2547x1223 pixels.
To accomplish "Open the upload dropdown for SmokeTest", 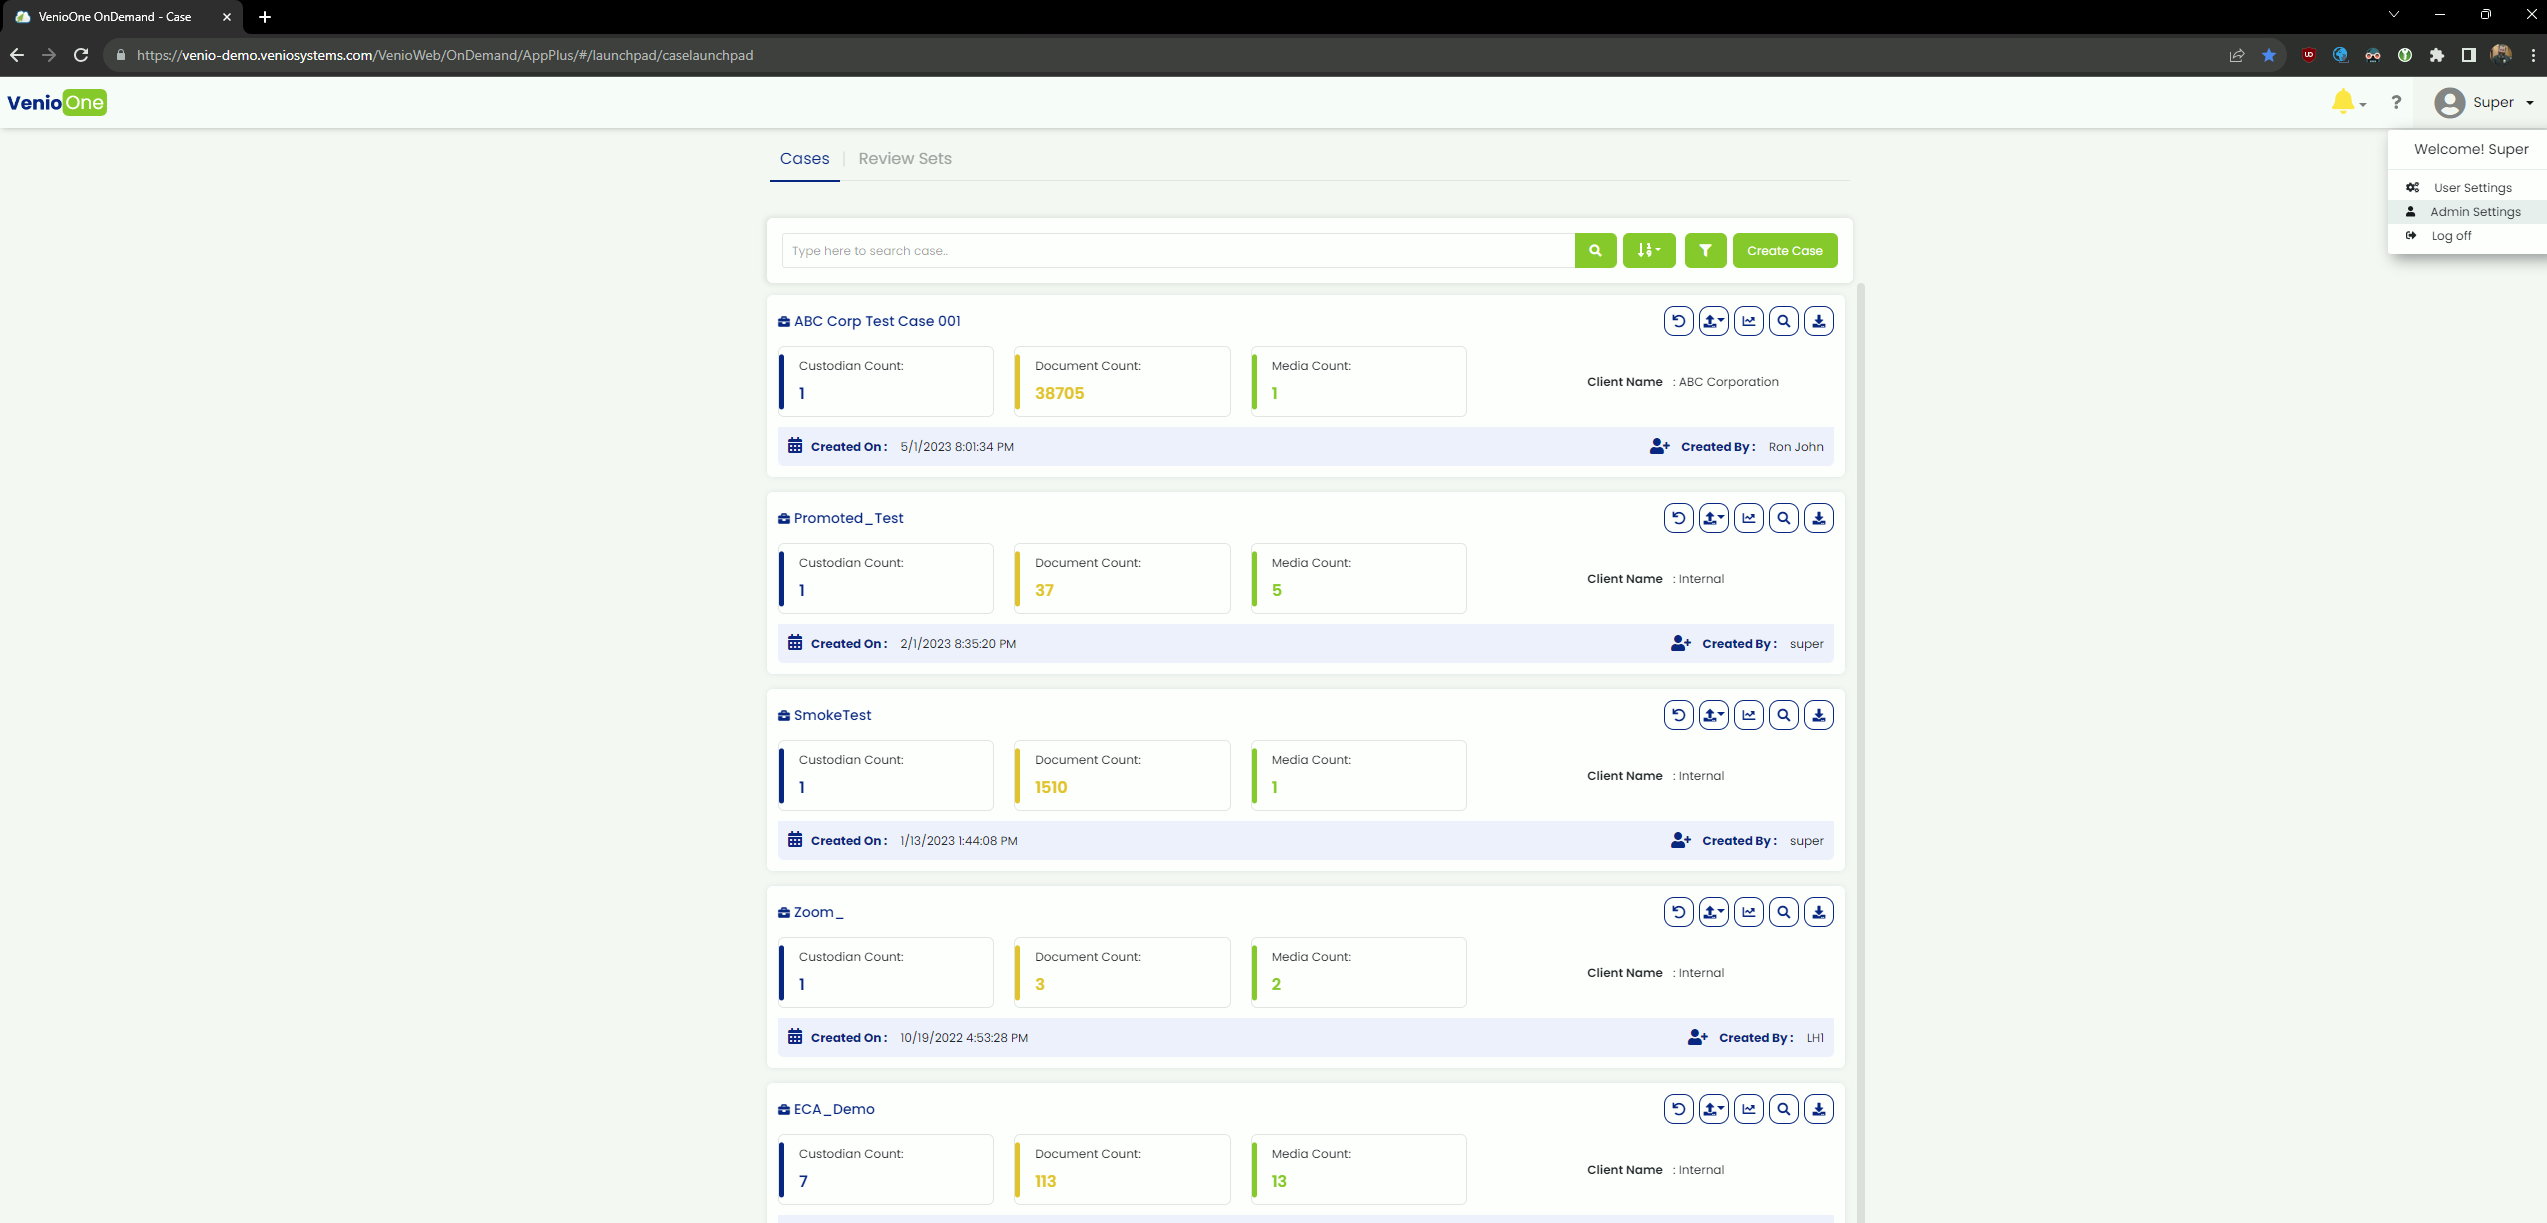I will pyautogui.click(x=1713, y=715).
